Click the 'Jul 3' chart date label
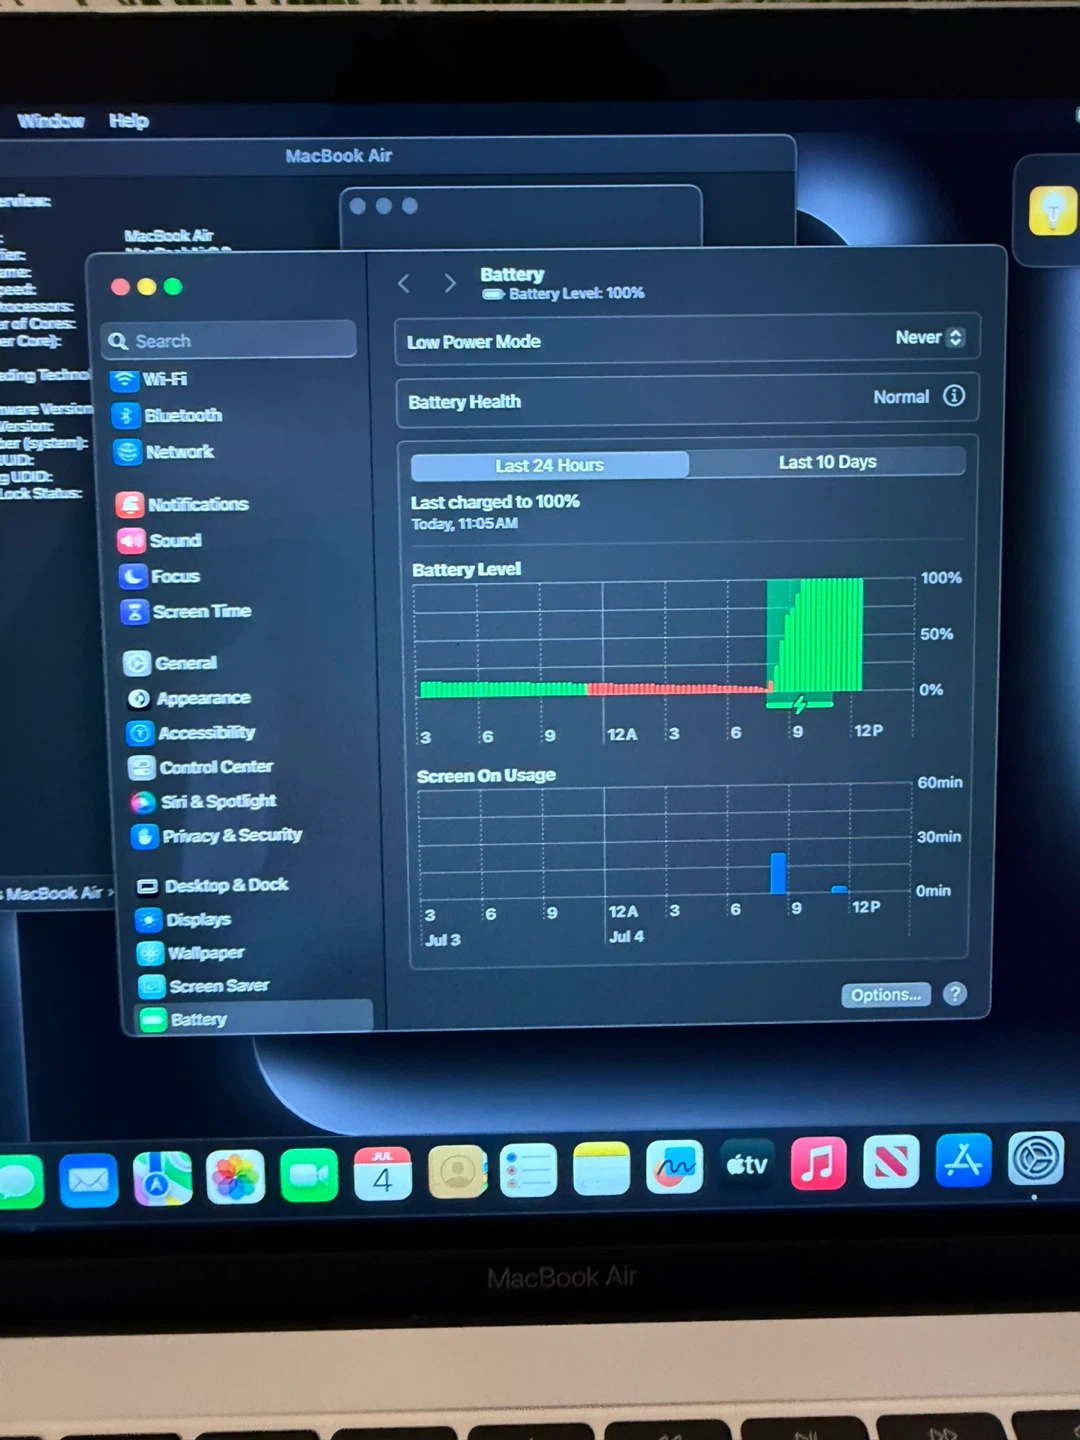1080x1440 pixels. click(442, 940)
